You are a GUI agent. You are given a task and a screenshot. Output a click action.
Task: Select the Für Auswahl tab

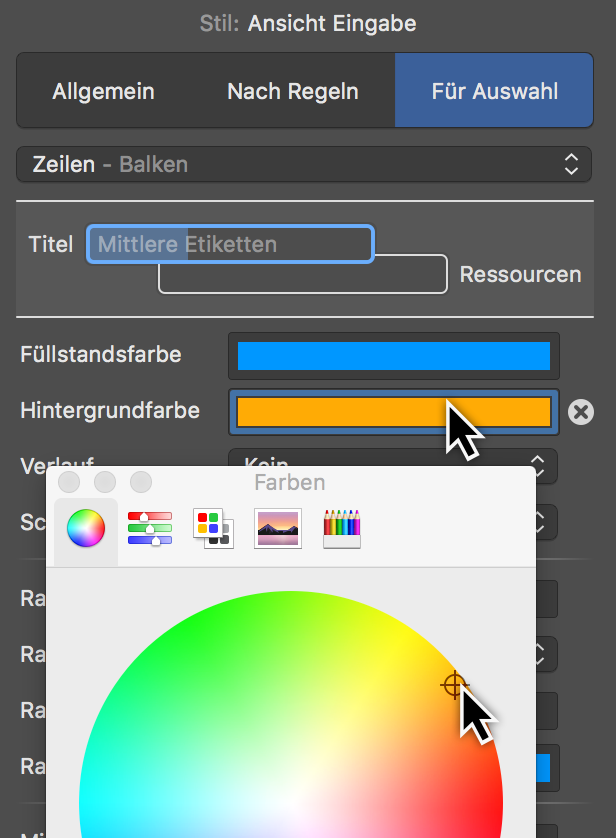[x=494, y=92]
